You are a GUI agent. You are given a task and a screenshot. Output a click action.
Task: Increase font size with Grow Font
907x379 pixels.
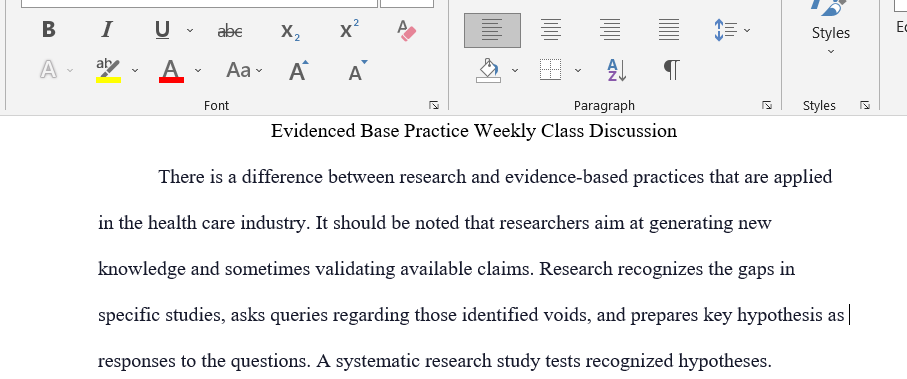coord(298,71)
